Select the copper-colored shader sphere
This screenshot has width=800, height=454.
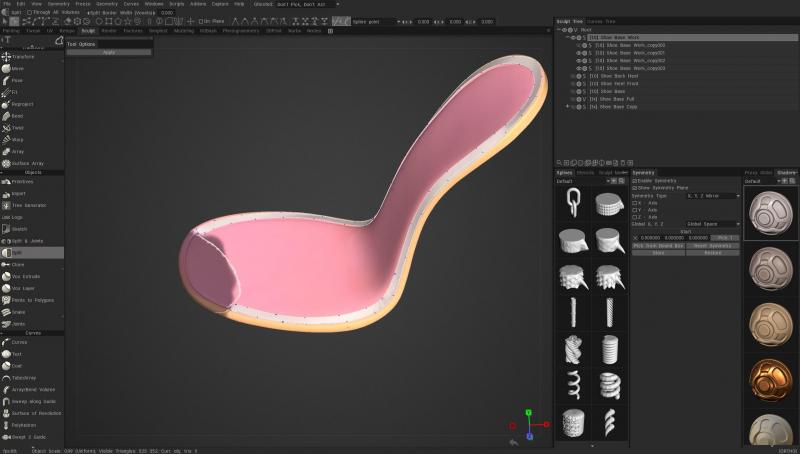point(771,377)
